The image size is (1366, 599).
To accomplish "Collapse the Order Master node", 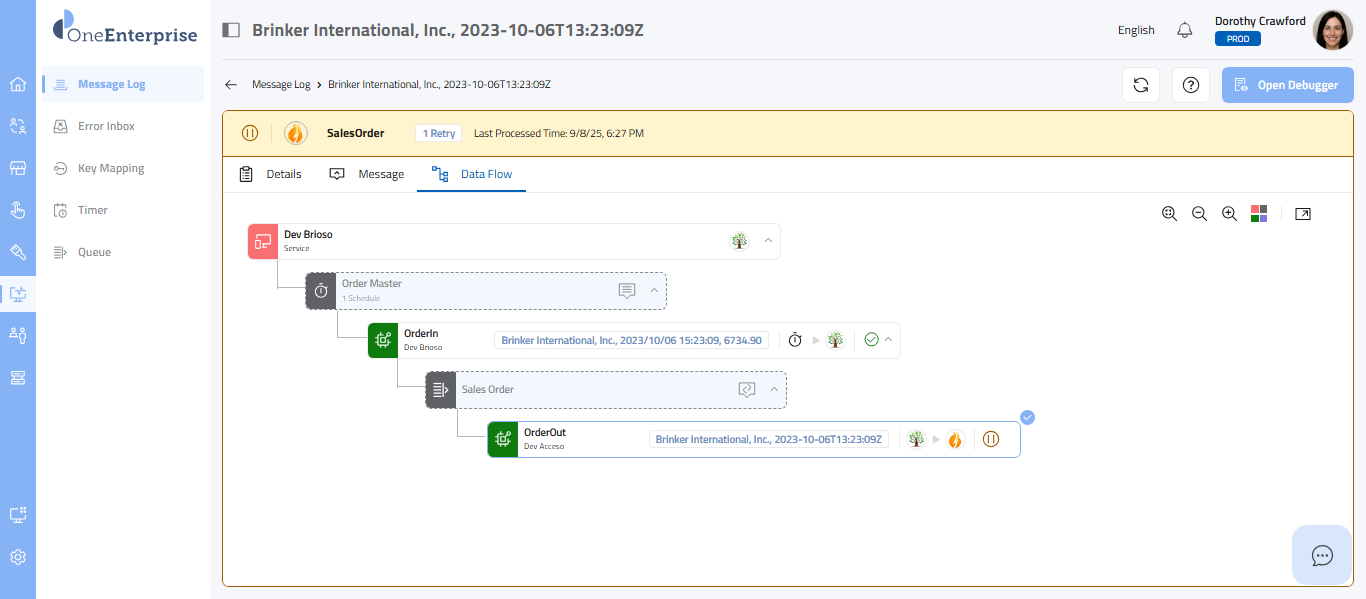I will pos(654,291).
